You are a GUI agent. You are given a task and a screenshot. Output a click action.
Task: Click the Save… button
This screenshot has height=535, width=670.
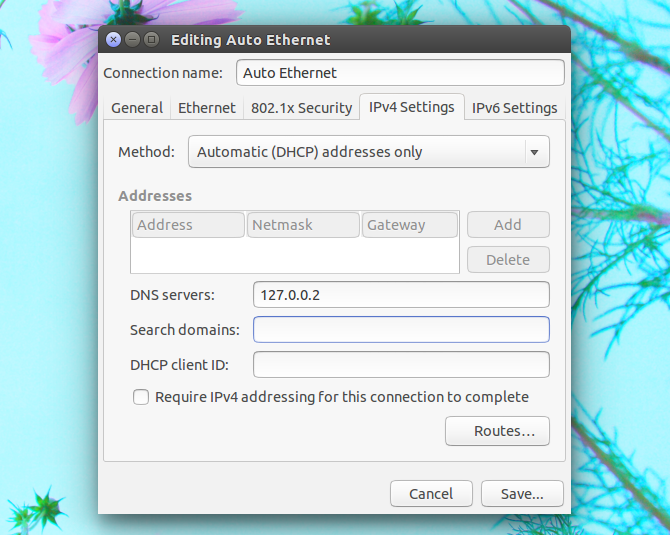click(x=522, y=494)
